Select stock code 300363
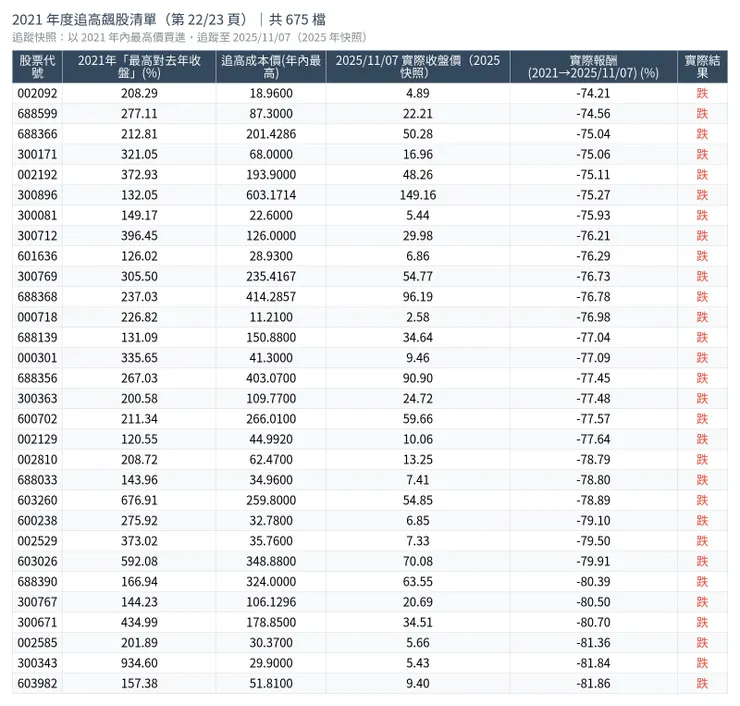 (x=37, y=398)
